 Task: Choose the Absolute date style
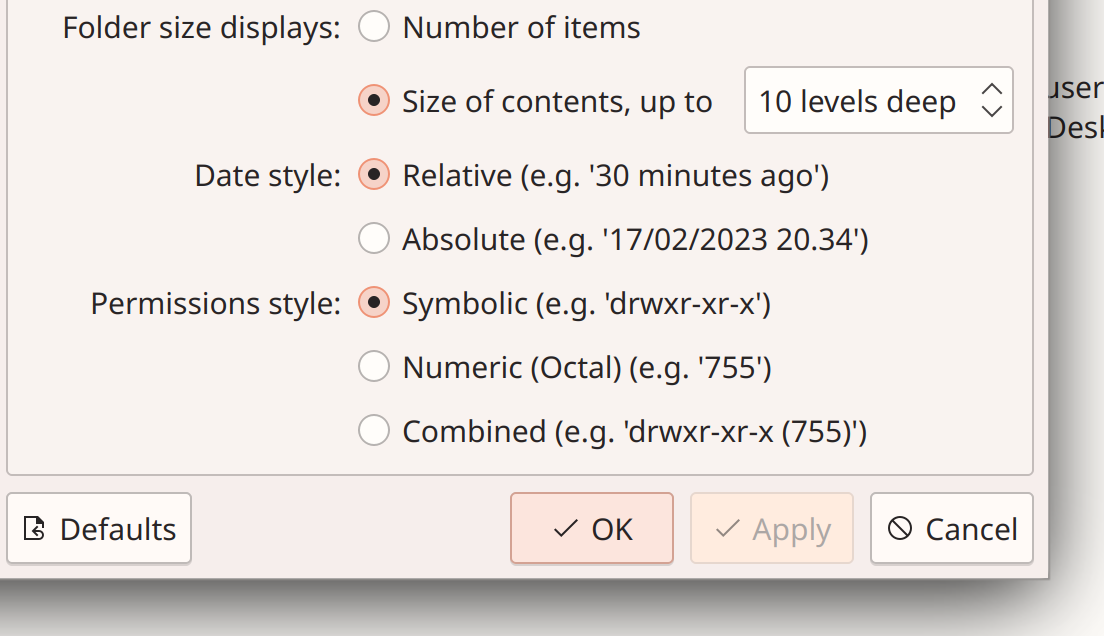coord(373,238)
